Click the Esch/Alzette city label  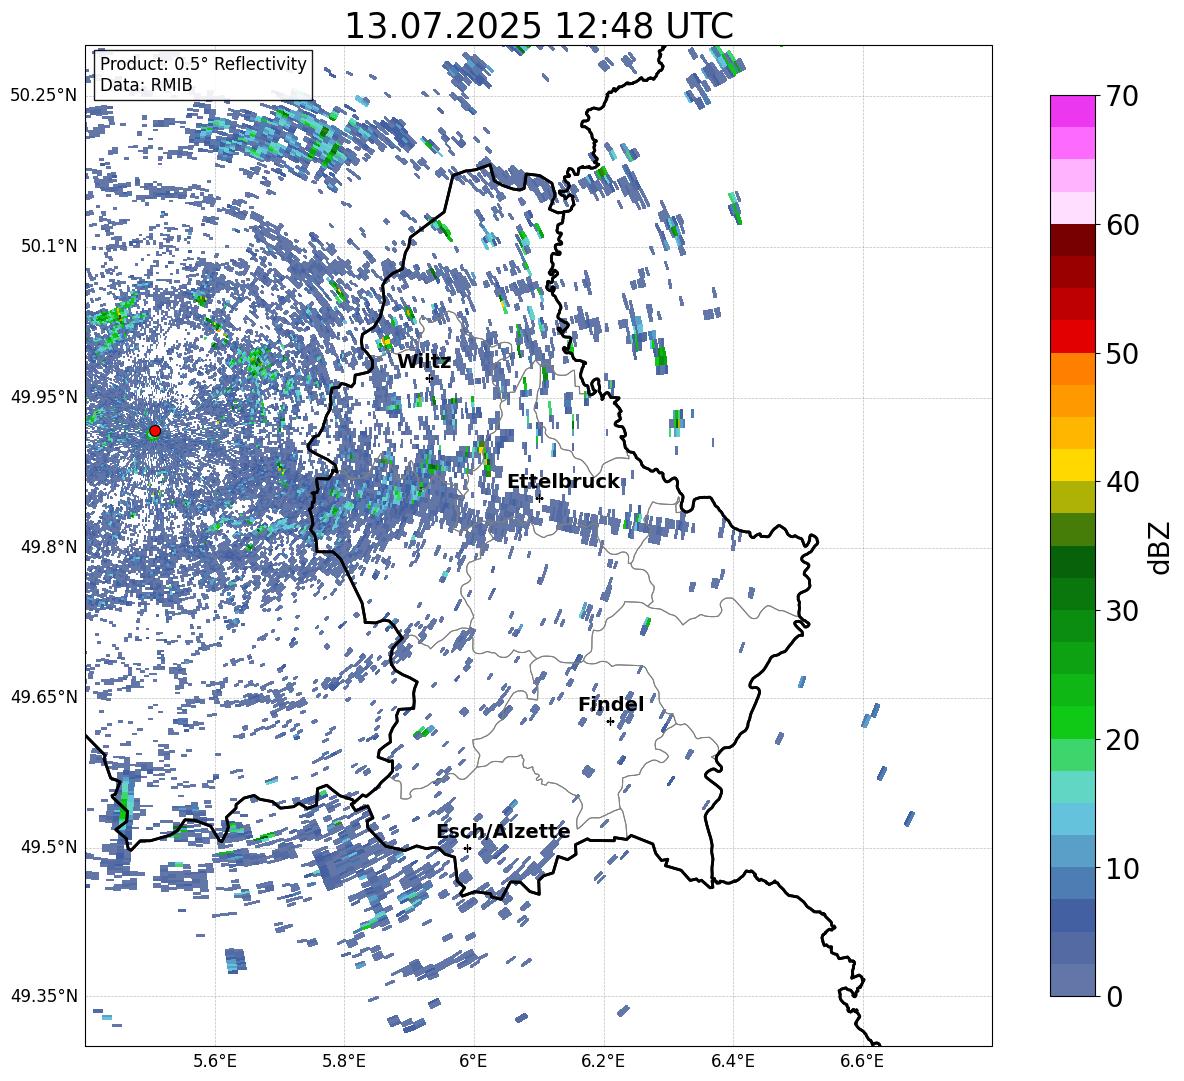(503, 831)
